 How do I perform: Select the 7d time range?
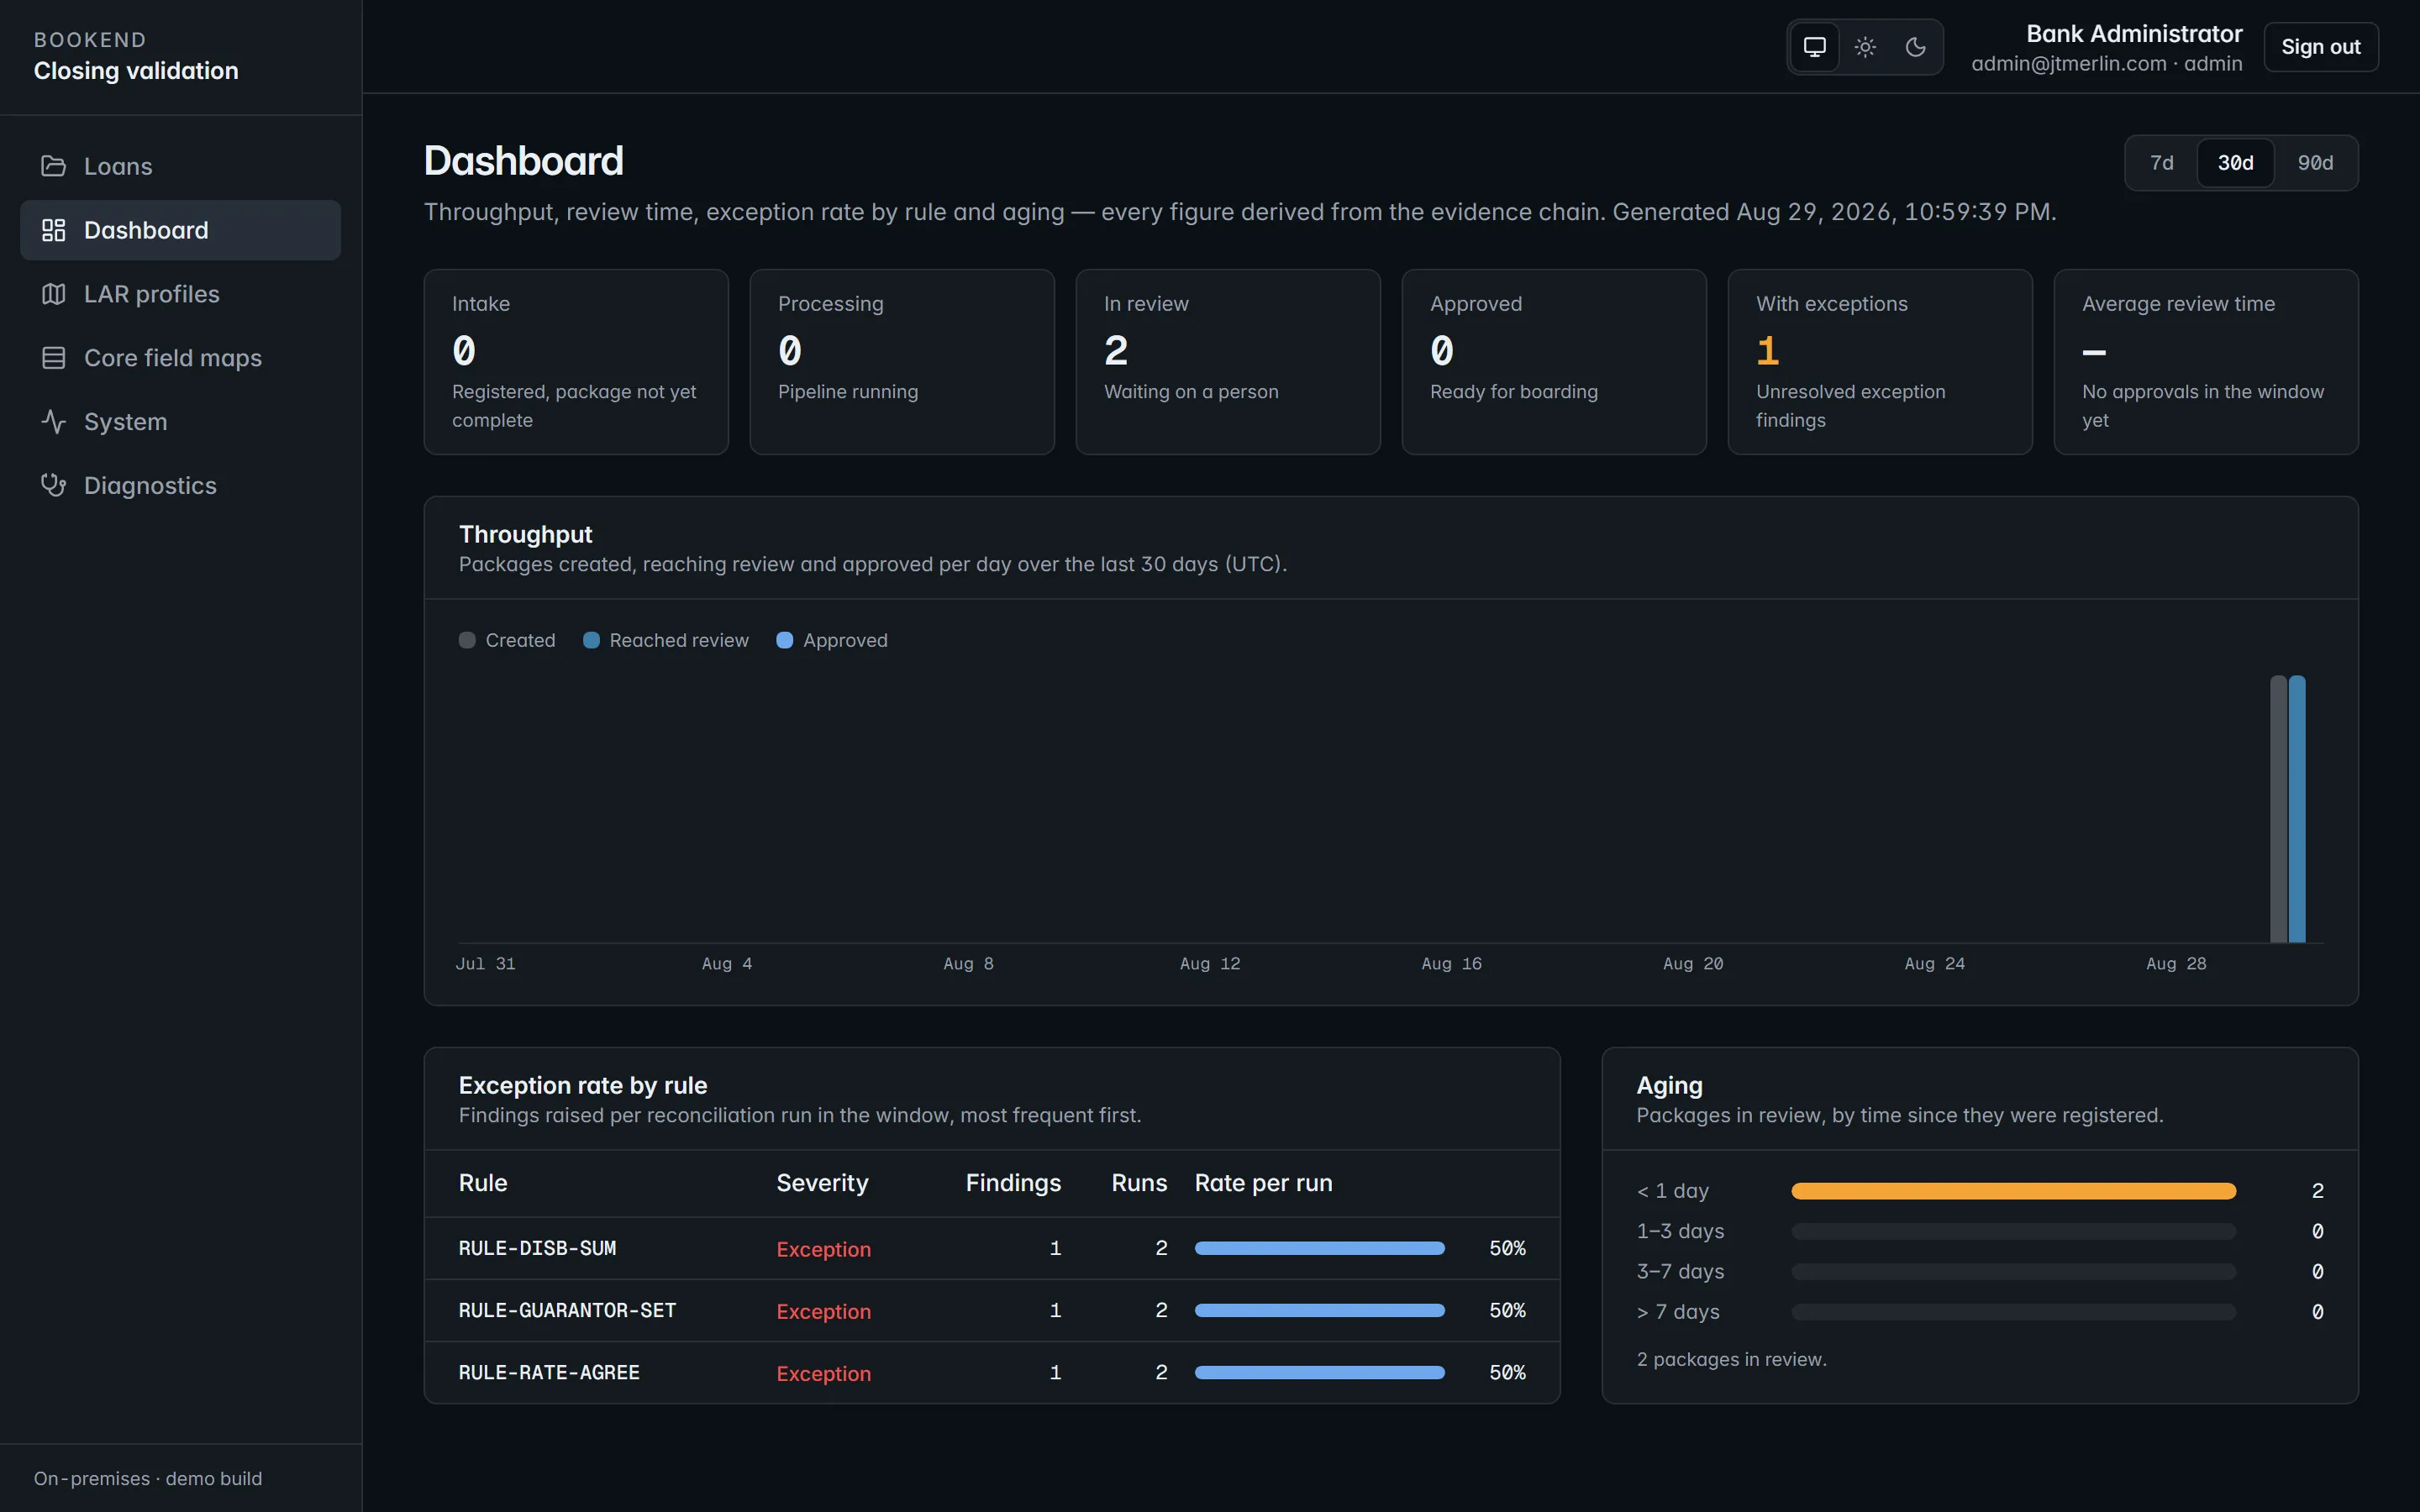click(2162, 163)
